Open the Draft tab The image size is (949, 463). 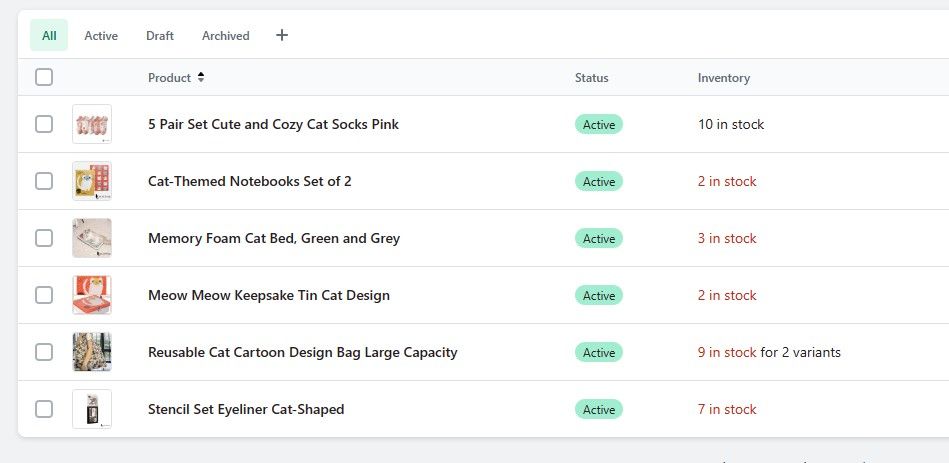click(x=160, y=35)
